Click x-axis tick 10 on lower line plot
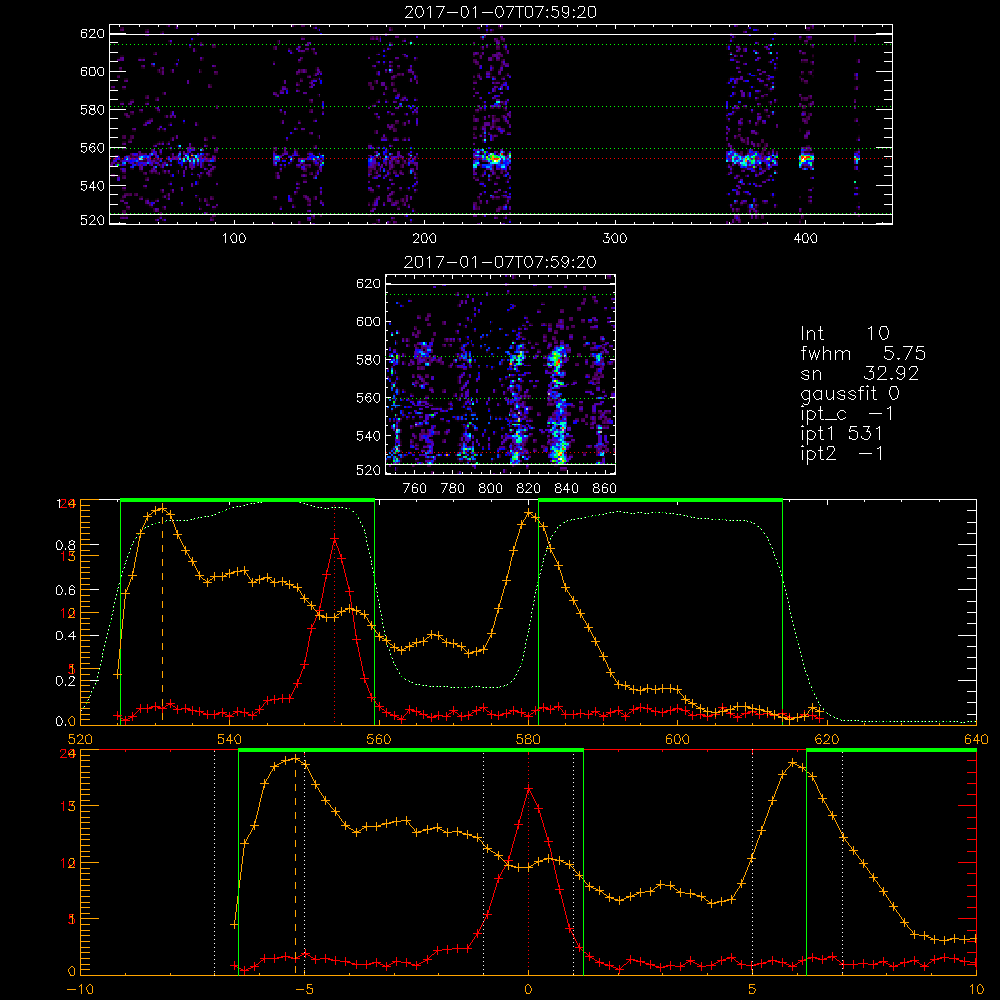This screenshot has width=1000, height=1000. pos(976,989)
